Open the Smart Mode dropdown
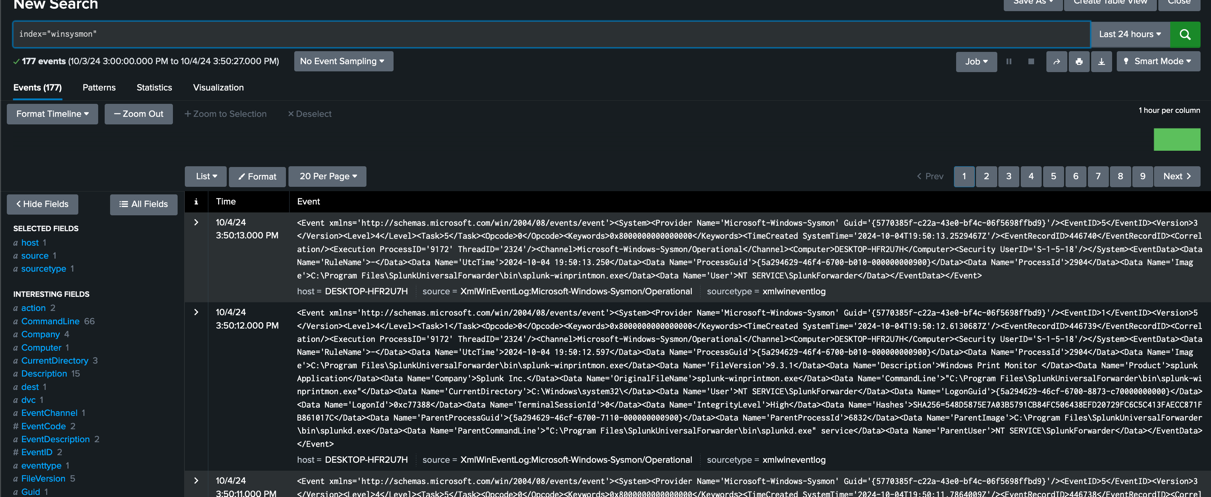The height and width of the screenshot is (497, 1211). [x=1158, y=61]
